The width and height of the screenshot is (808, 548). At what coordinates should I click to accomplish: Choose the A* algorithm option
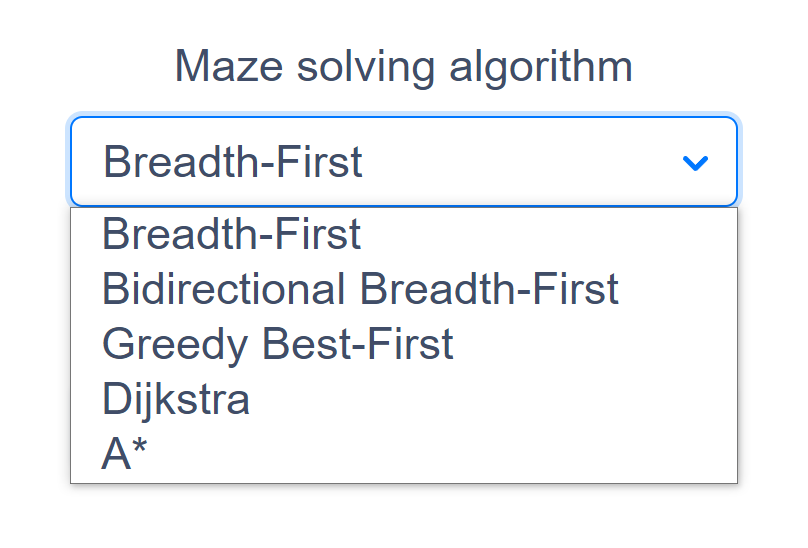[125, 453]
